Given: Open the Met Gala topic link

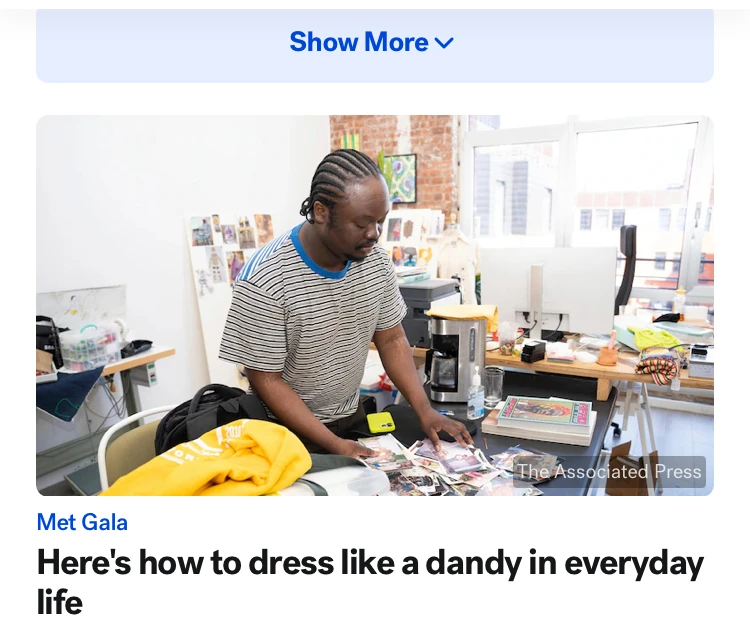Looking at the screenshot, I should [x=82, y=522].
